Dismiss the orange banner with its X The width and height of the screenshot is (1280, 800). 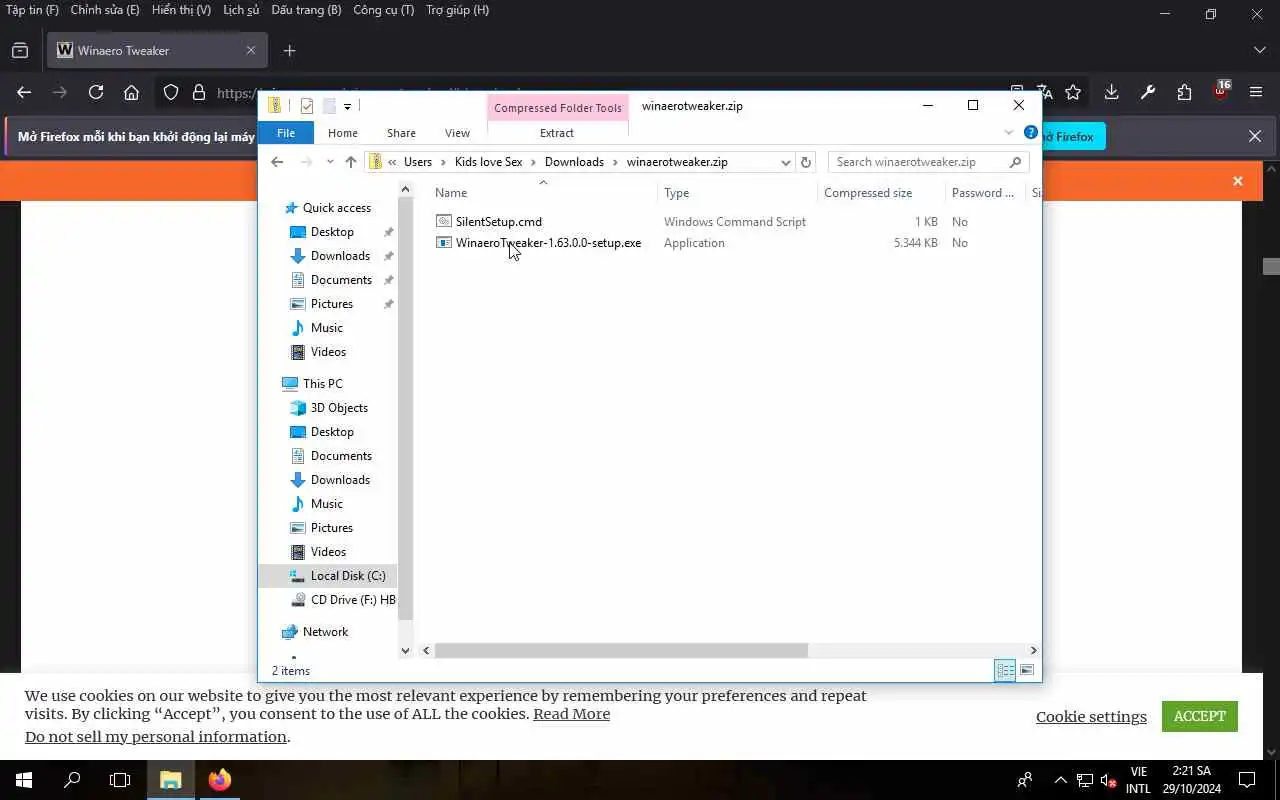click(1238, 181)
